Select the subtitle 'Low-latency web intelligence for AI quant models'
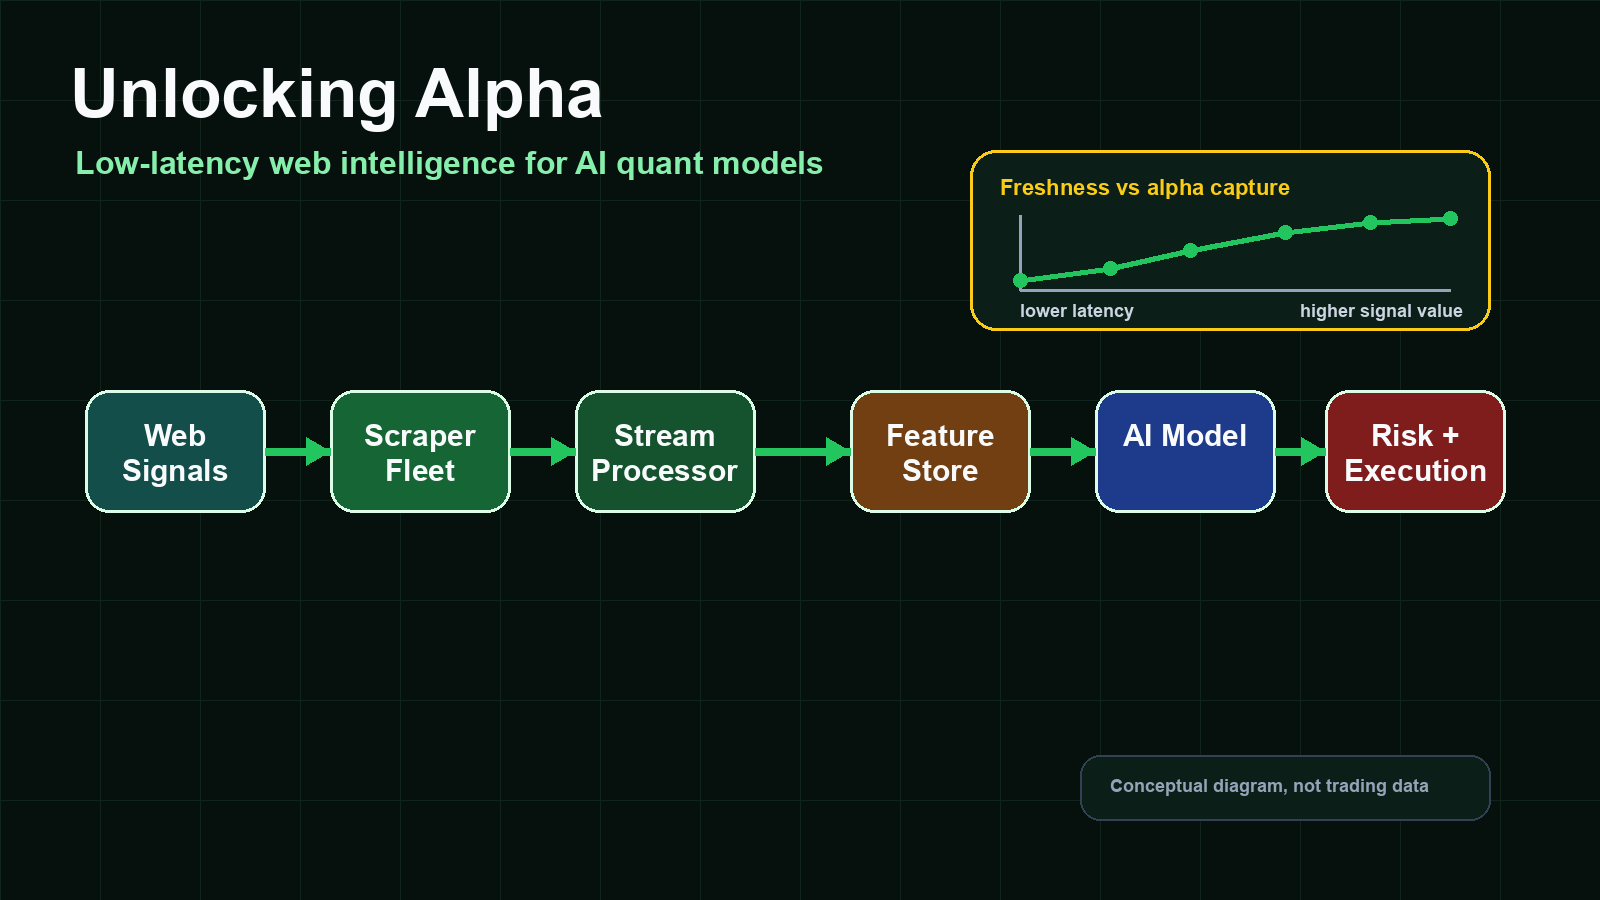1600x900 pixels. pos(449,163)
